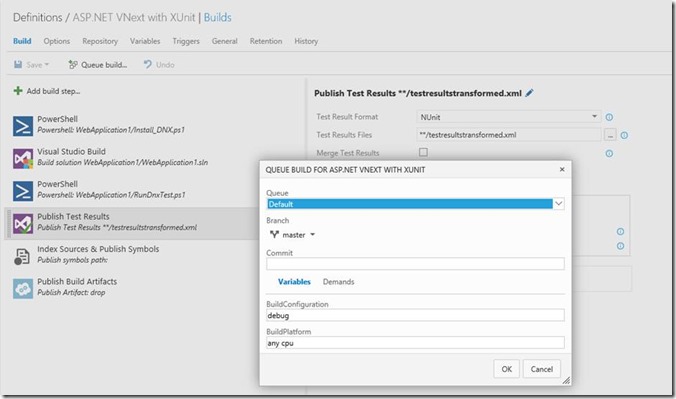
Task: Click the green plus Add build step icon
Action: (x=18, y=91)
